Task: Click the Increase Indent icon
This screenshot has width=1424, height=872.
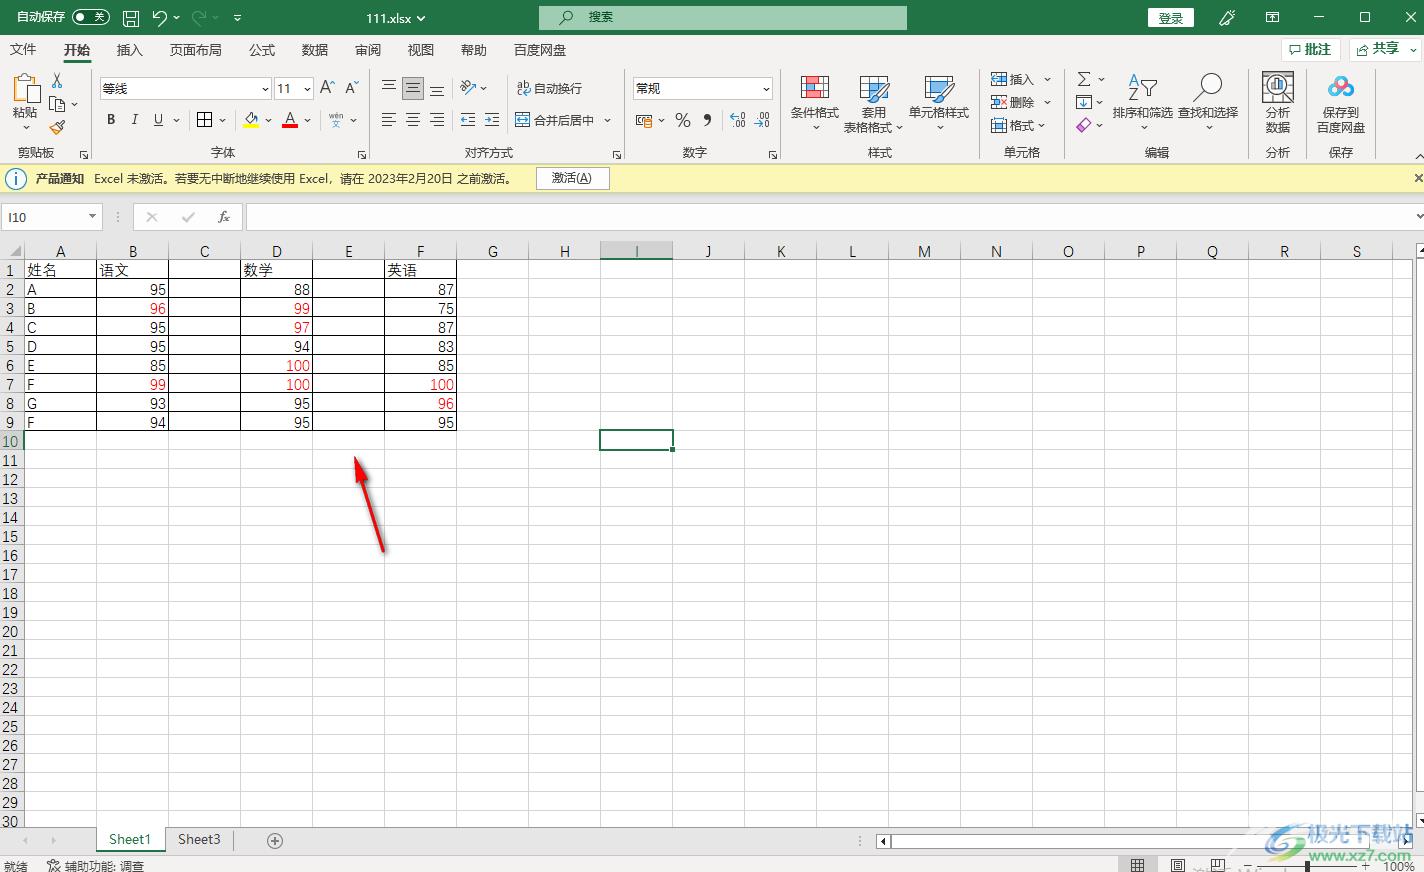Action: (x=491, y=120)
